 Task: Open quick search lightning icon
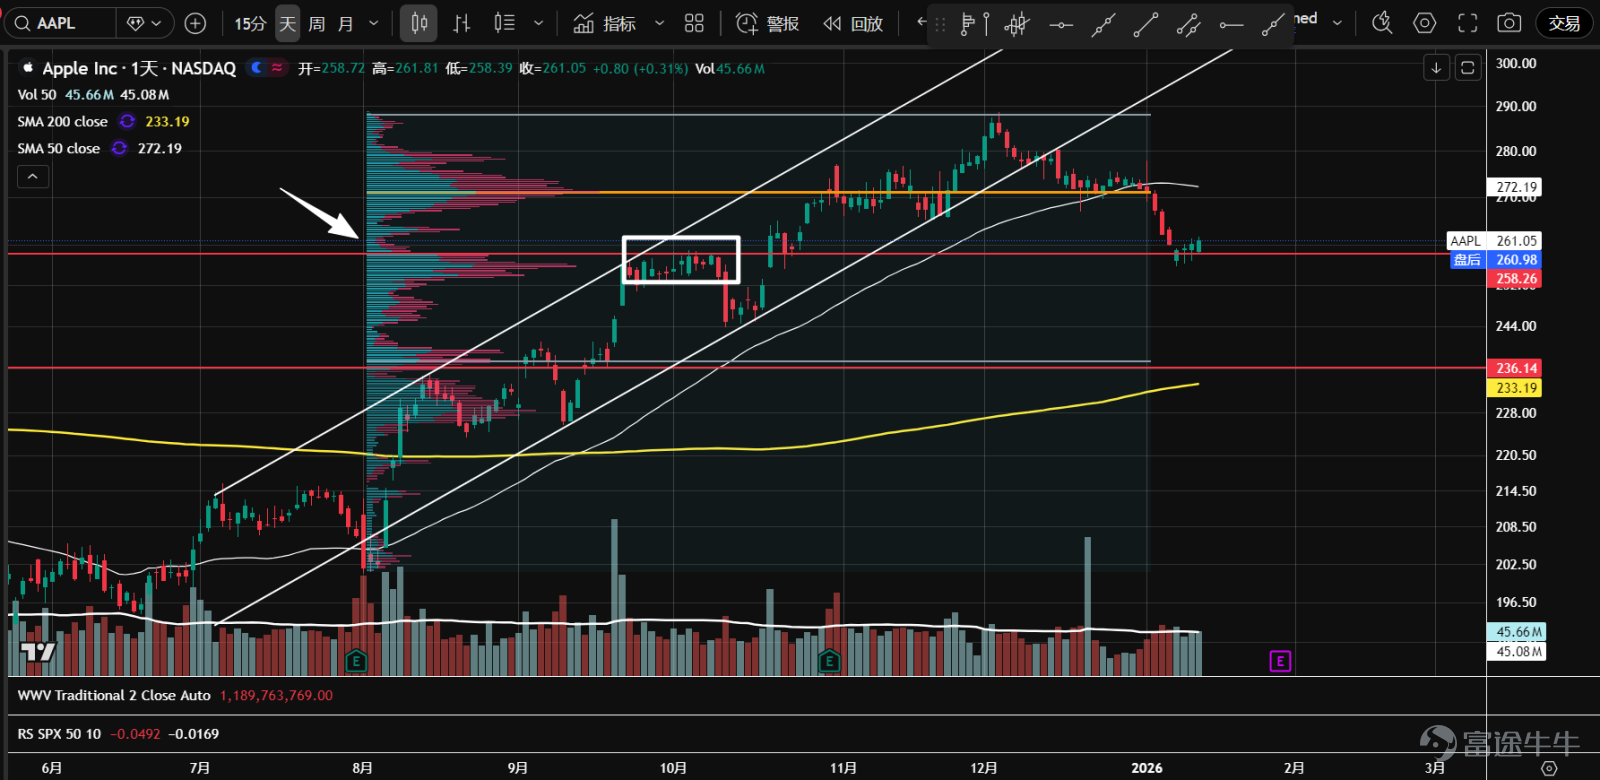pos(1382,23)
